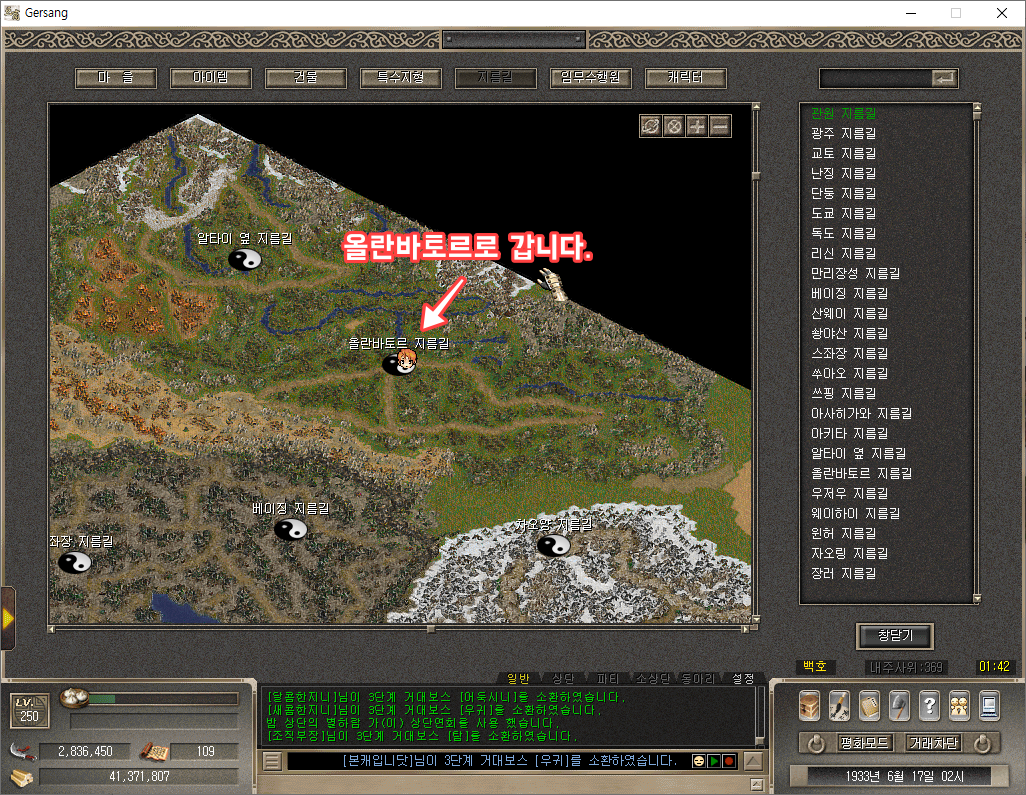This screenshot has height=795, width=1026.
Task: Switch to the 아이템 tab
Action: pyautogui.click(x=211, y=78)
